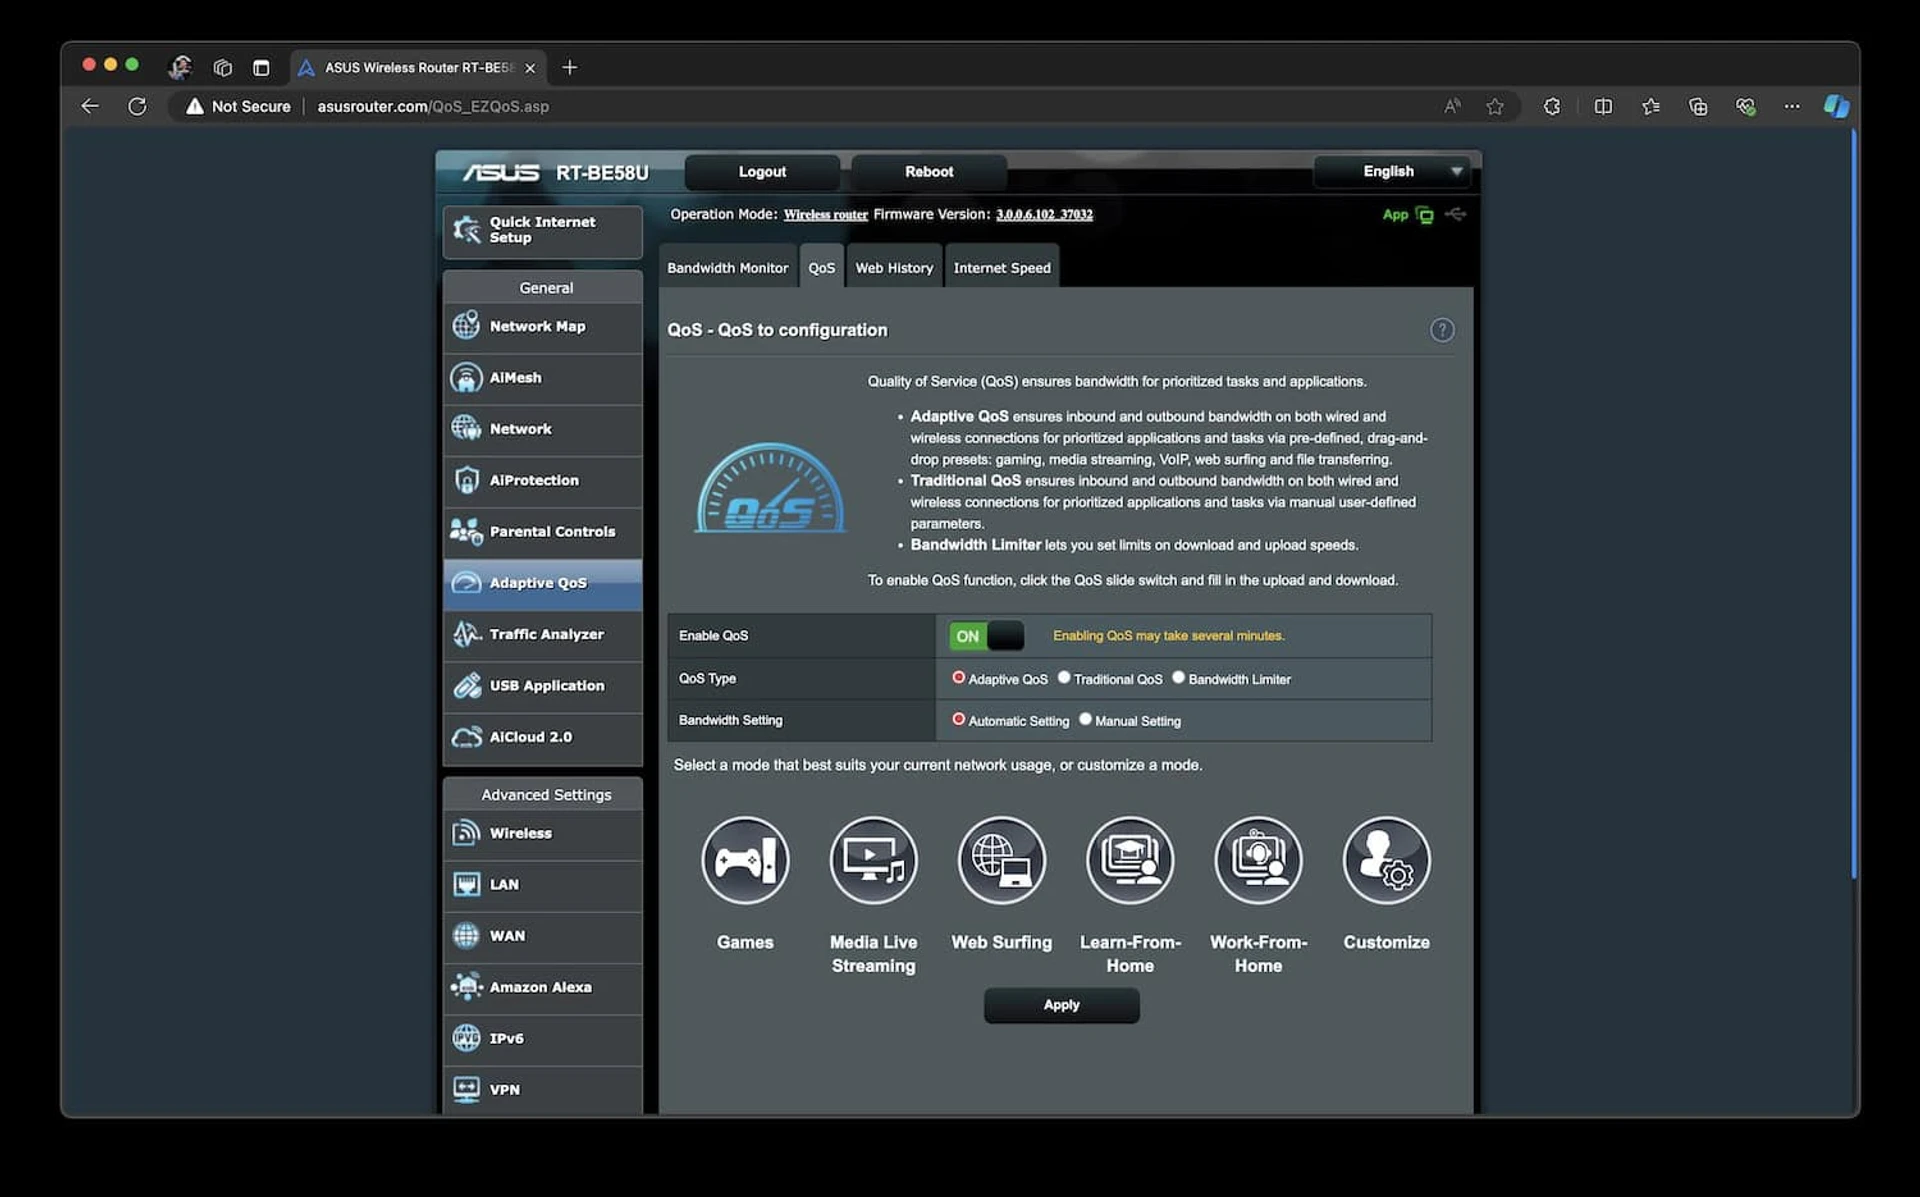Viewport: 1920px width, 1197px height.
Task: Choose the Games QoS mode
Action: 745,860
